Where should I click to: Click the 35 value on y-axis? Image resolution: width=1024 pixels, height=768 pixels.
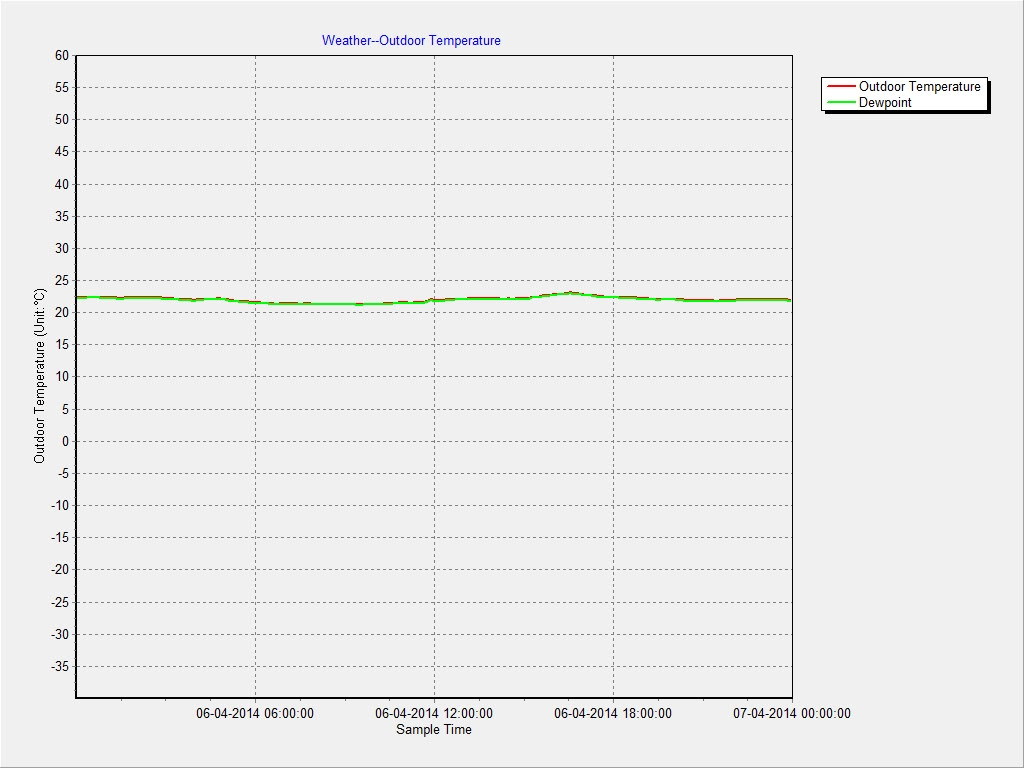(61, 216)
